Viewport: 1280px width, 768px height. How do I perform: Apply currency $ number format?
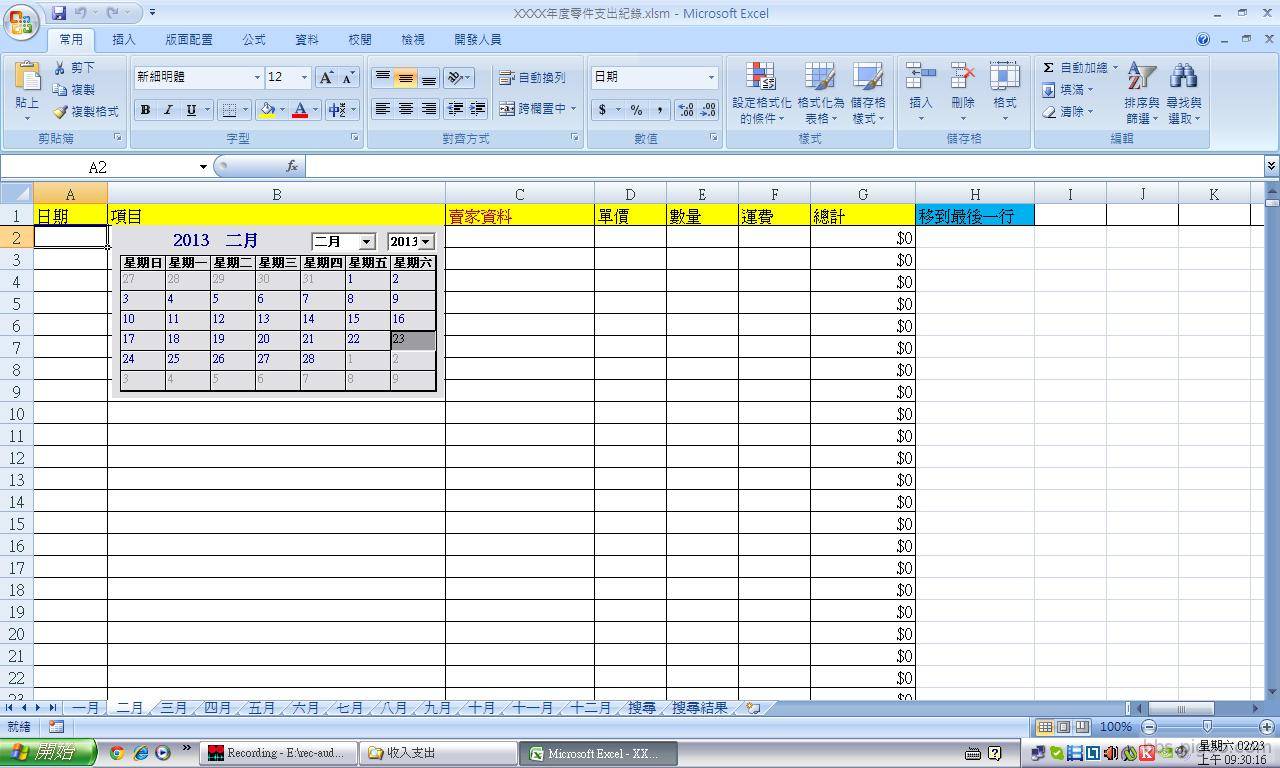point(602,109)
